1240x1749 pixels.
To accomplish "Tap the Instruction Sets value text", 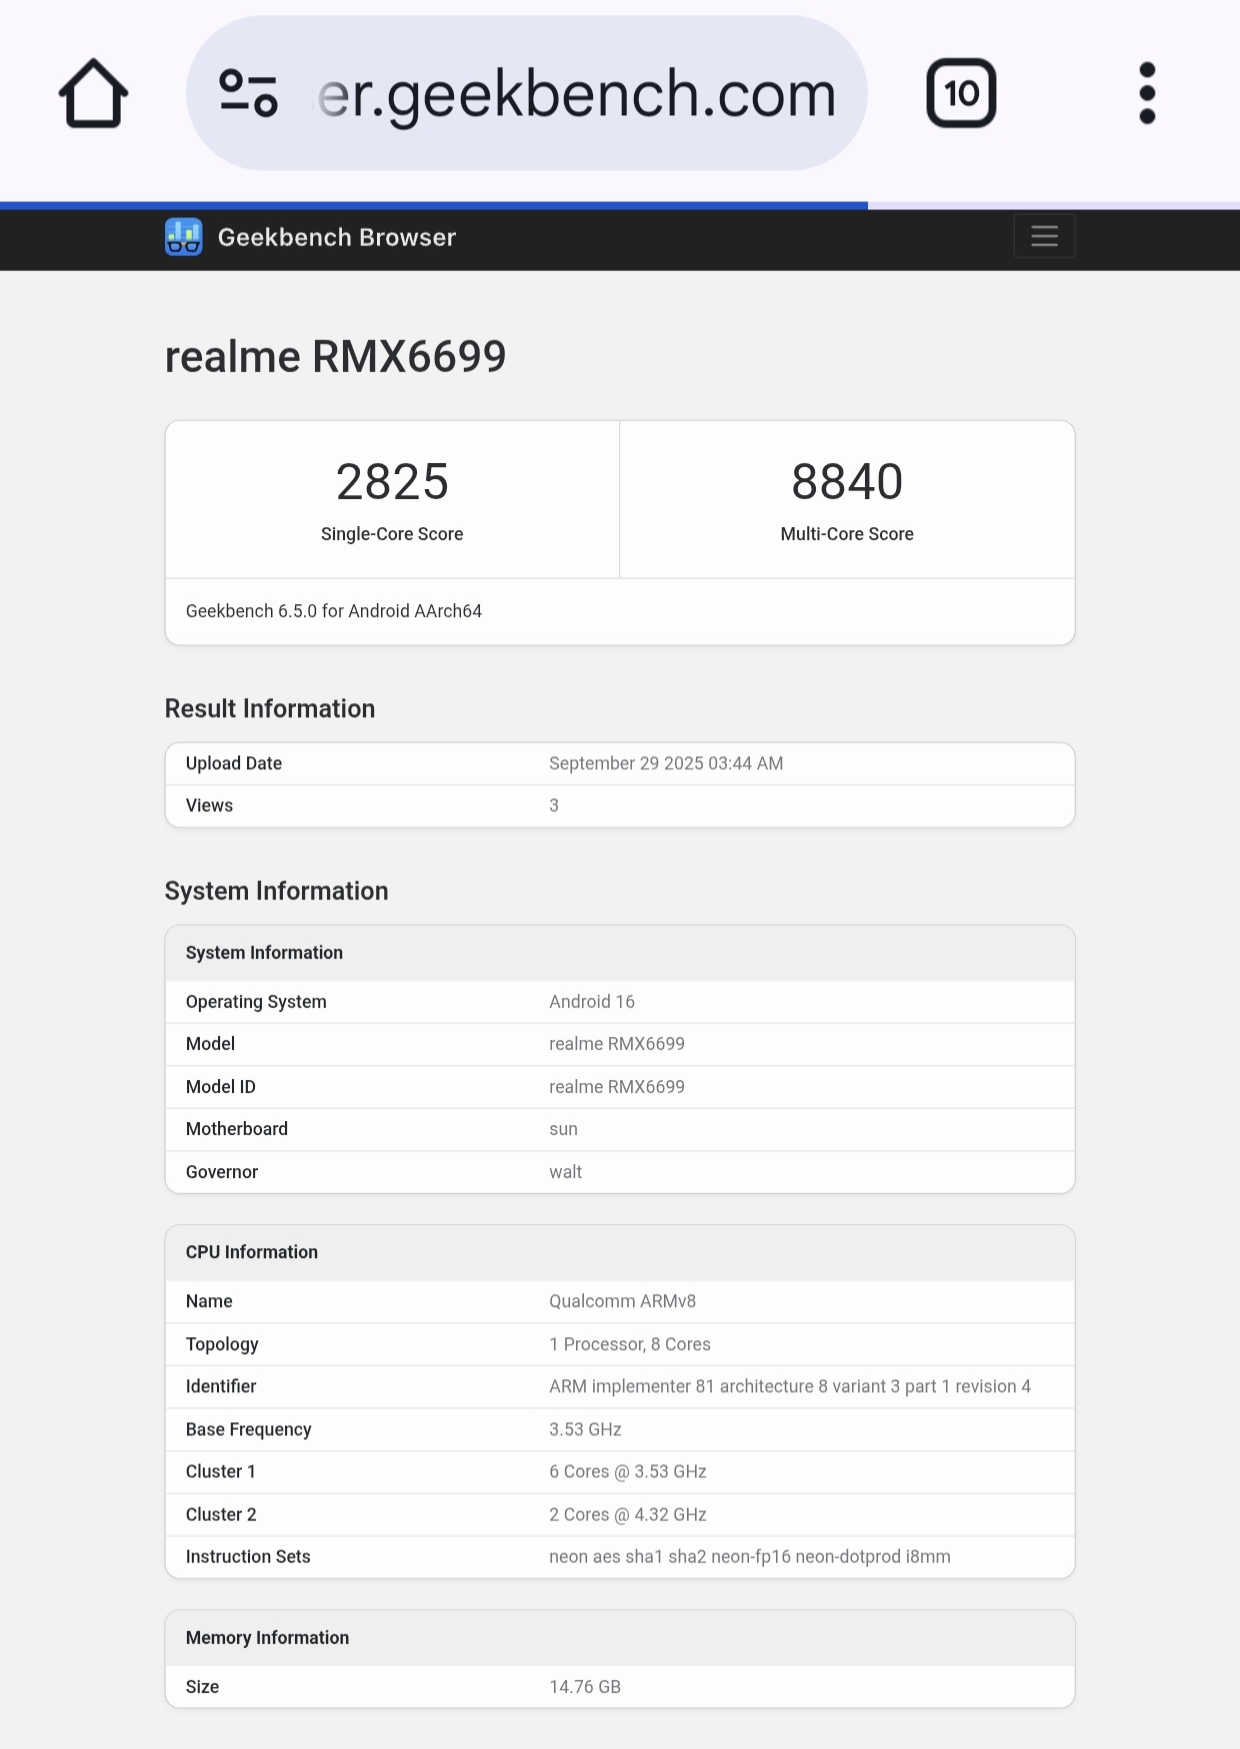I will tap(749, 1557).
